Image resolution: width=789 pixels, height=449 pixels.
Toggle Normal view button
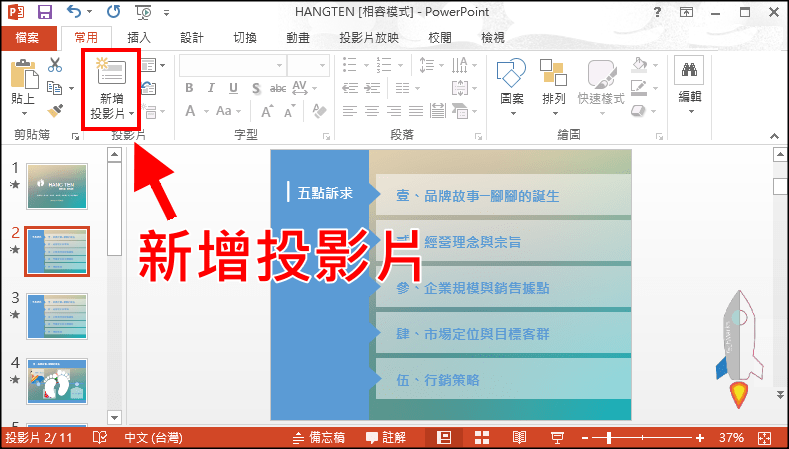coord(443,437)
